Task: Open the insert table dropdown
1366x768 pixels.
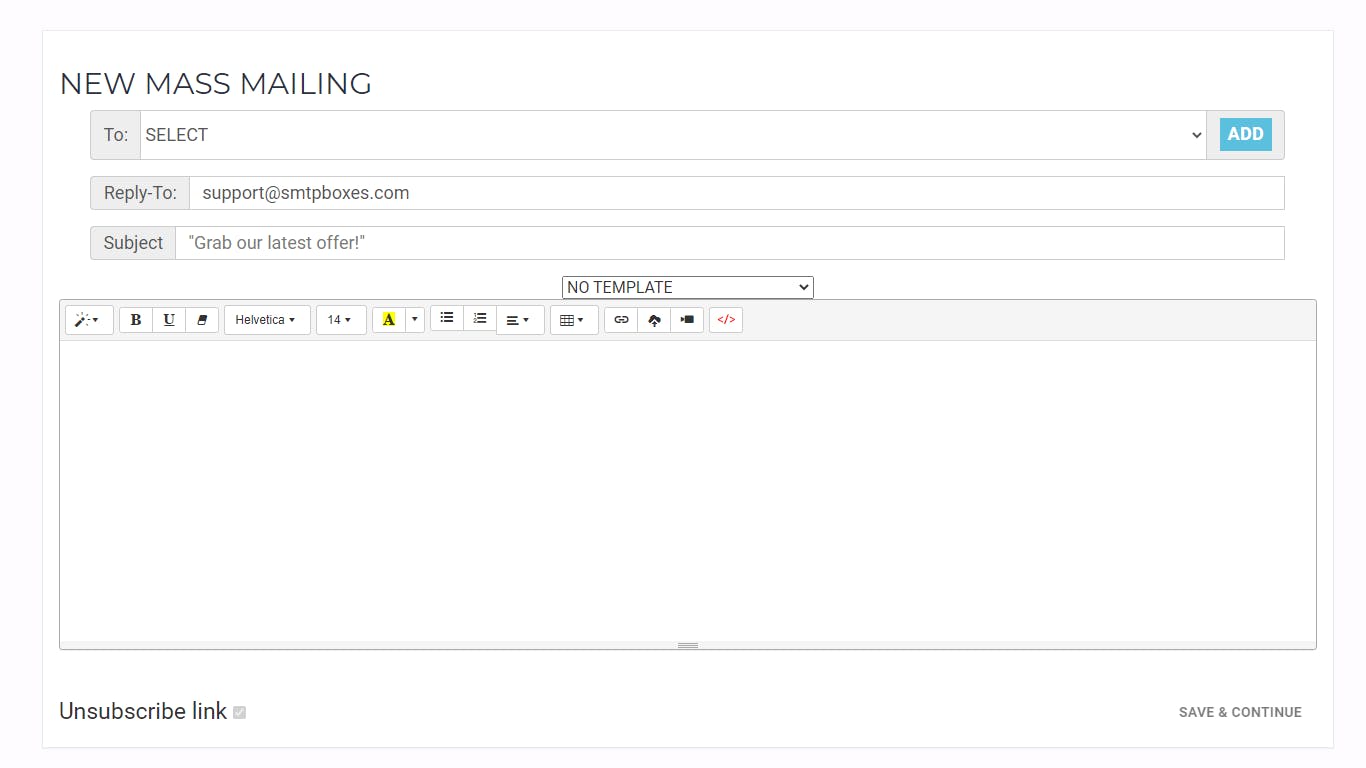Action: click(574, 320)
